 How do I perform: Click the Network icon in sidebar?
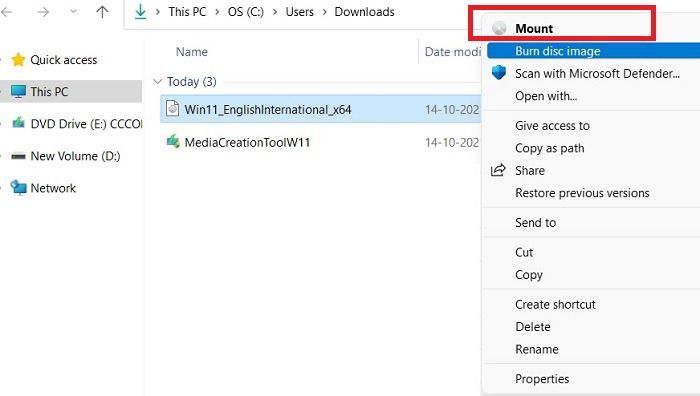[x=18, y=188]
